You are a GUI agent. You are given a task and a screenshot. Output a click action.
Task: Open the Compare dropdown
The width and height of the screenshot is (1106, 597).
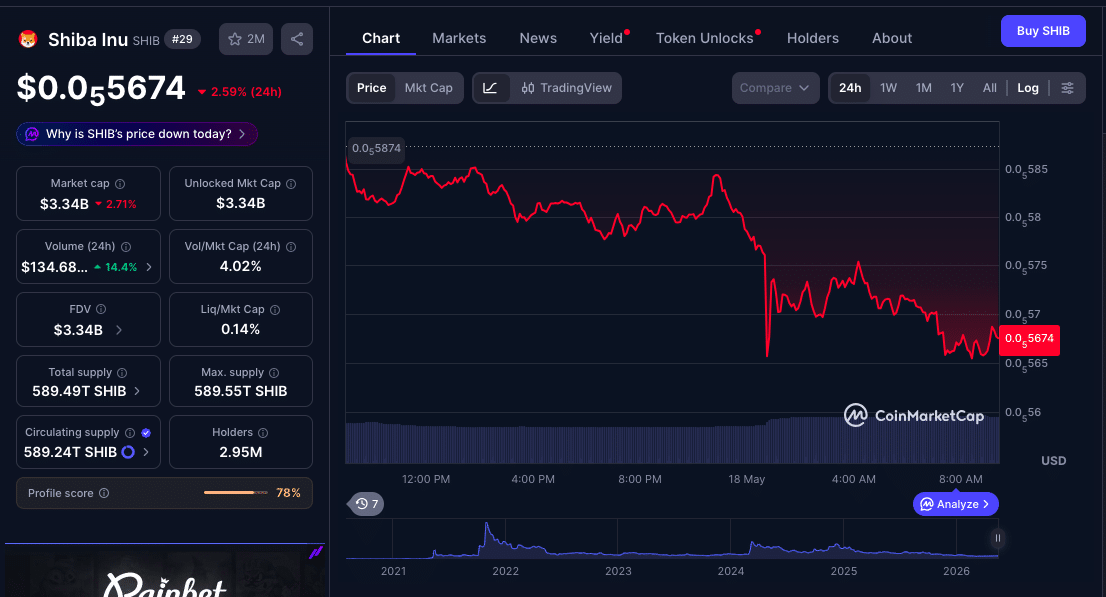(775, 88)
